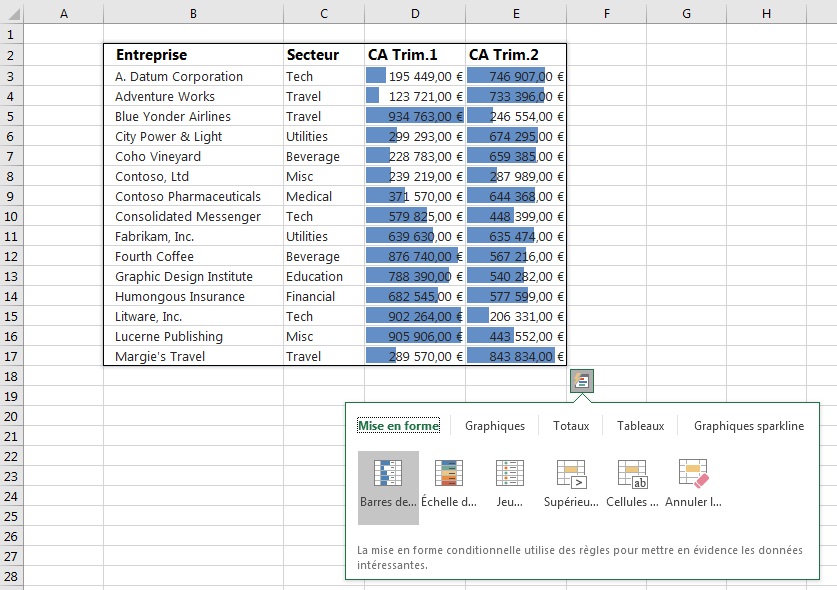The width and height of the screenshot is (837, 590).
Task: Choose the Cellules contenant text rule
Action: point(632,487)
